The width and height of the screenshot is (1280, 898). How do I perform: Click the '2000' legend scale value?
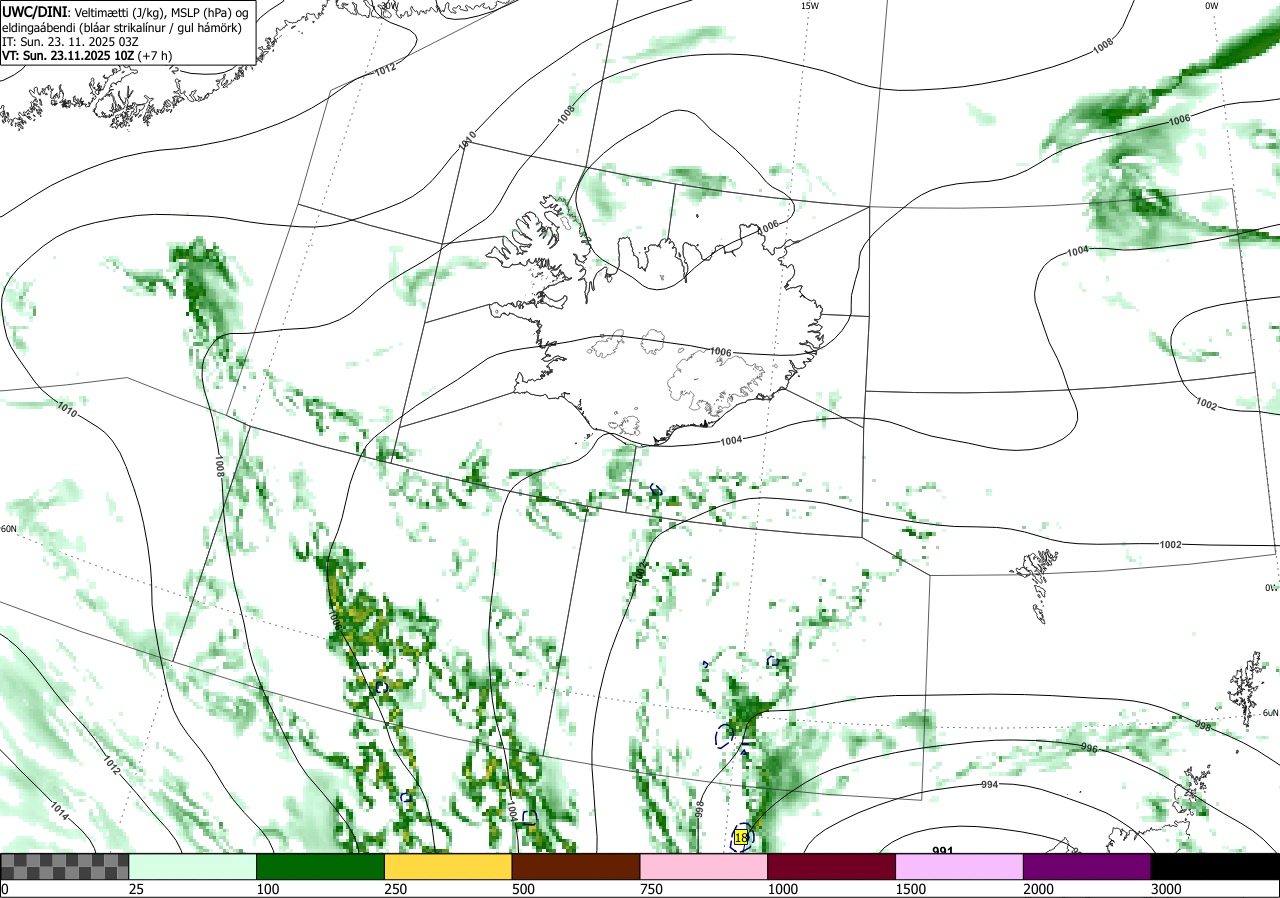(x=1038, y=889)
